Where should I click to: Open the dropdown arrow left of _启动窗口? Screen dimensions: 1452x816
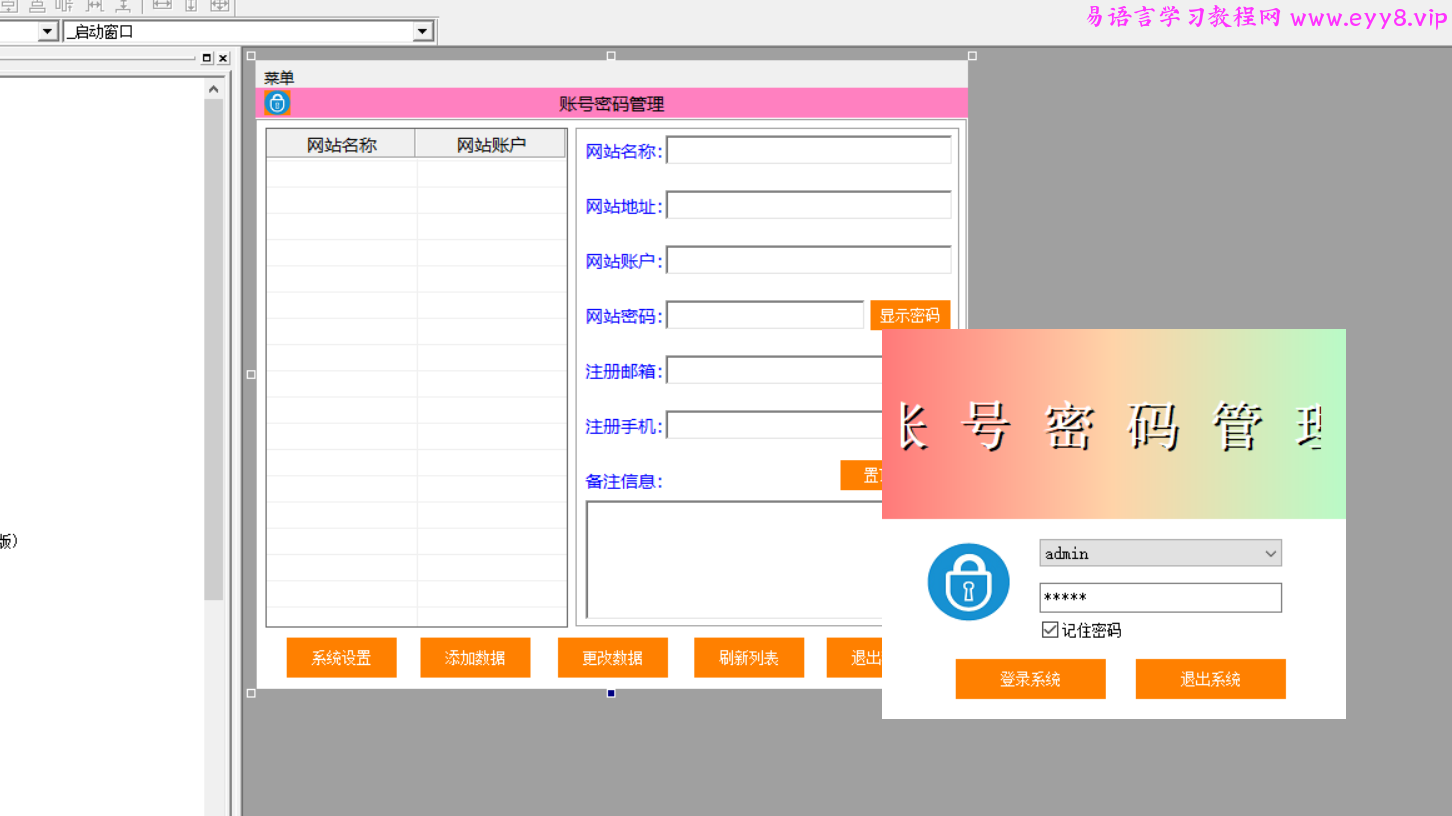click(x=47, y=32)
